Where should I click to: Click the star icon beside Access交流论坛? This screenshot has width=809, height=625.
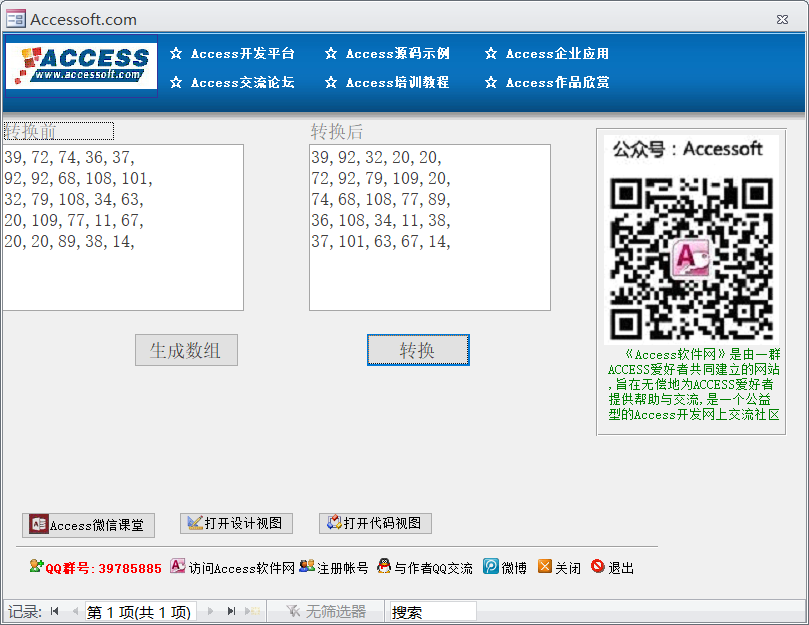click(x=176, y=82)
